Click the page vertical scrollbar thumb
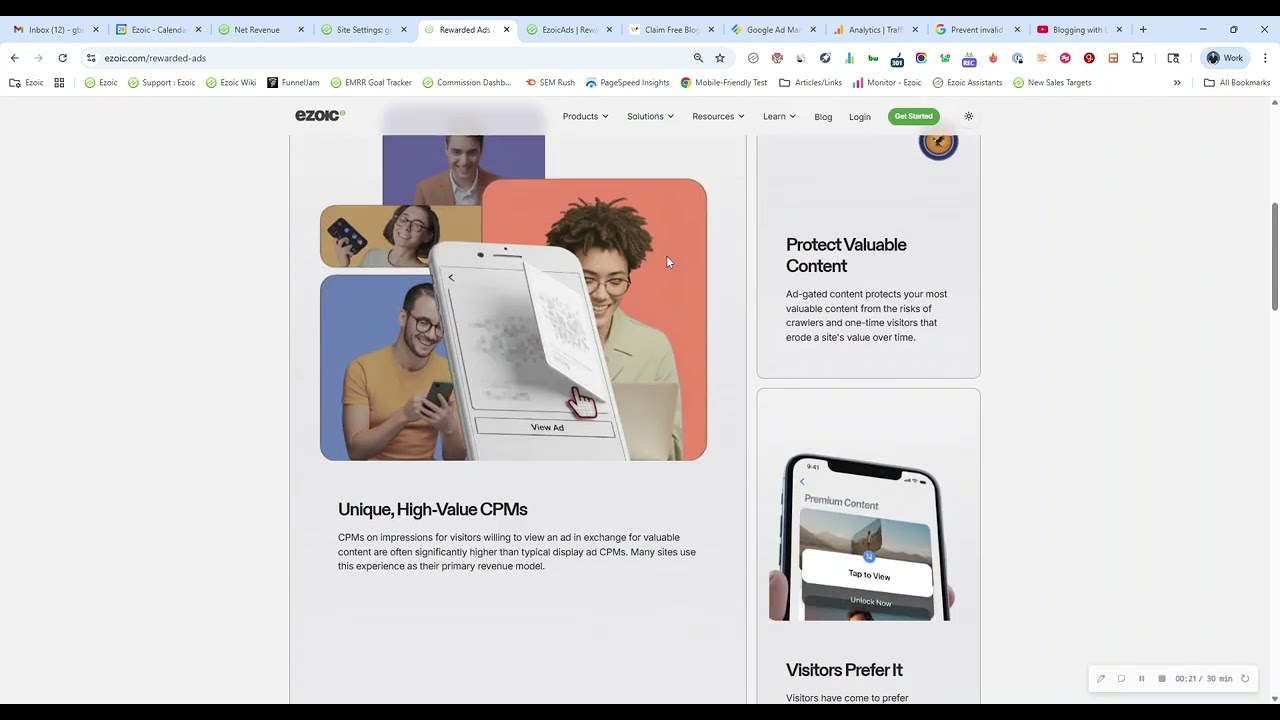 pyautogui.click(x=1274, y=256)
